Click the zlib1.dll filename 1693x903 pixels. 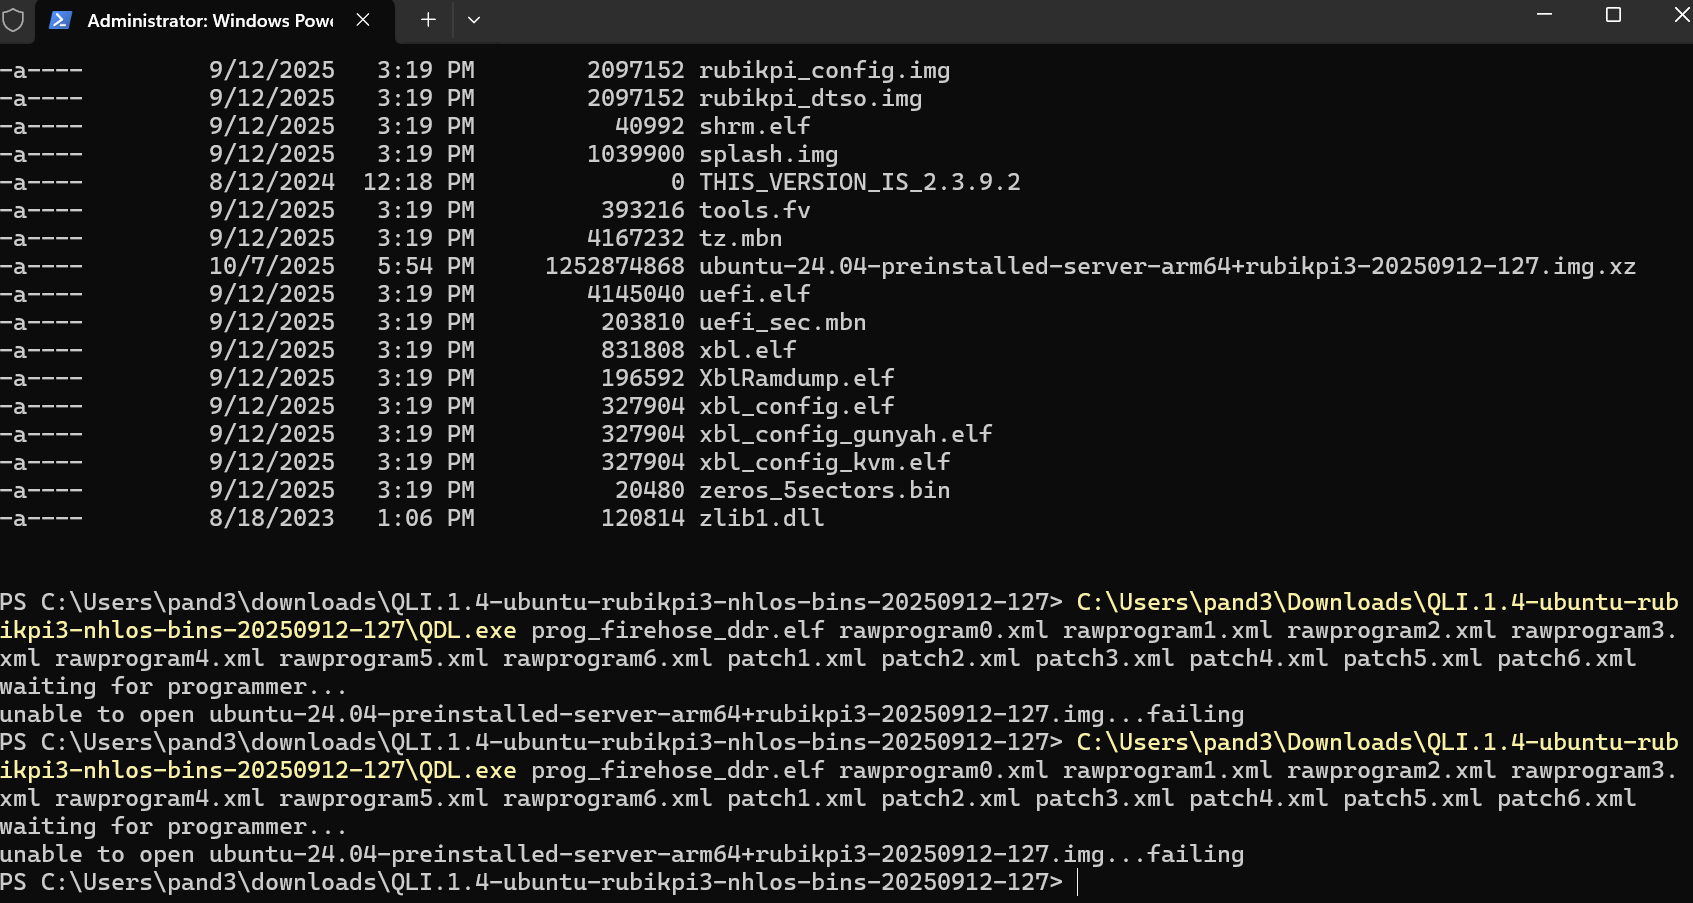(x=761, y=518)
